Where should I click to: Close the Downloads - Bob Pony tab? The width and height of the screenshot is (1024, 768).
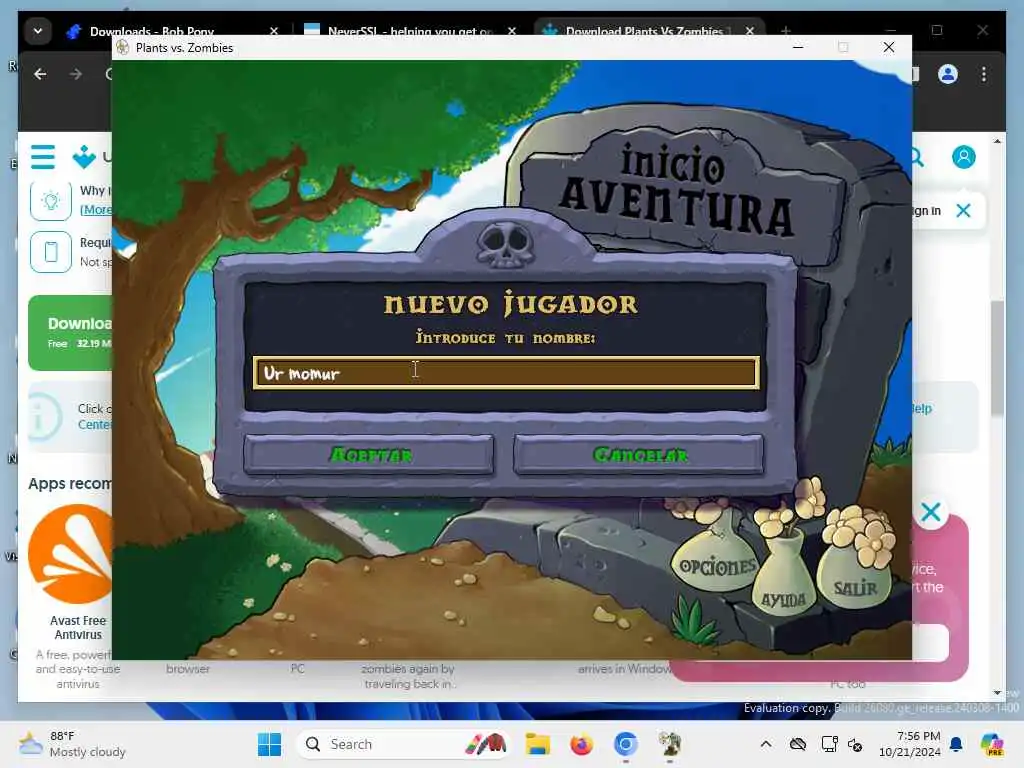(x=274, y=31)
